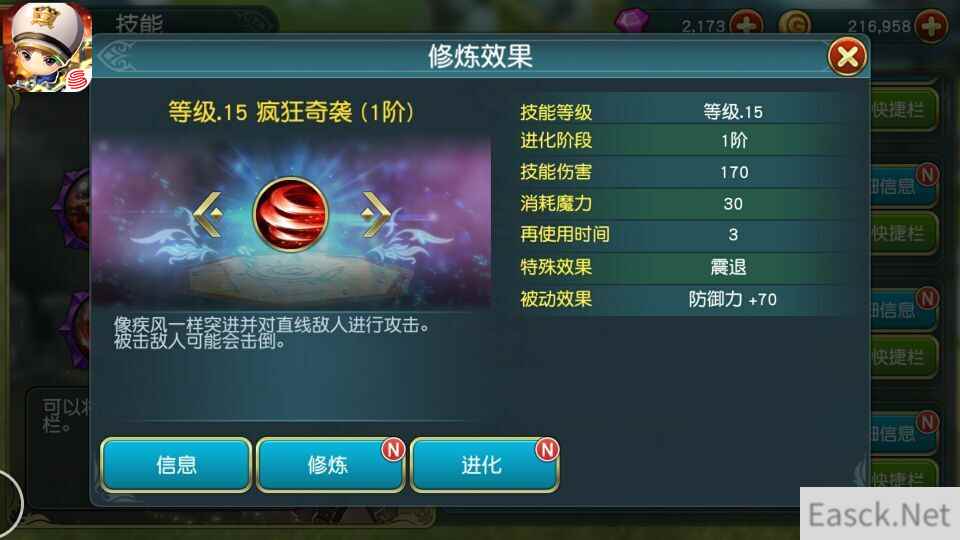Viewport: 960px width, 540px height.
Task: Click the gold coin currency icon
Action: (795, 24)
